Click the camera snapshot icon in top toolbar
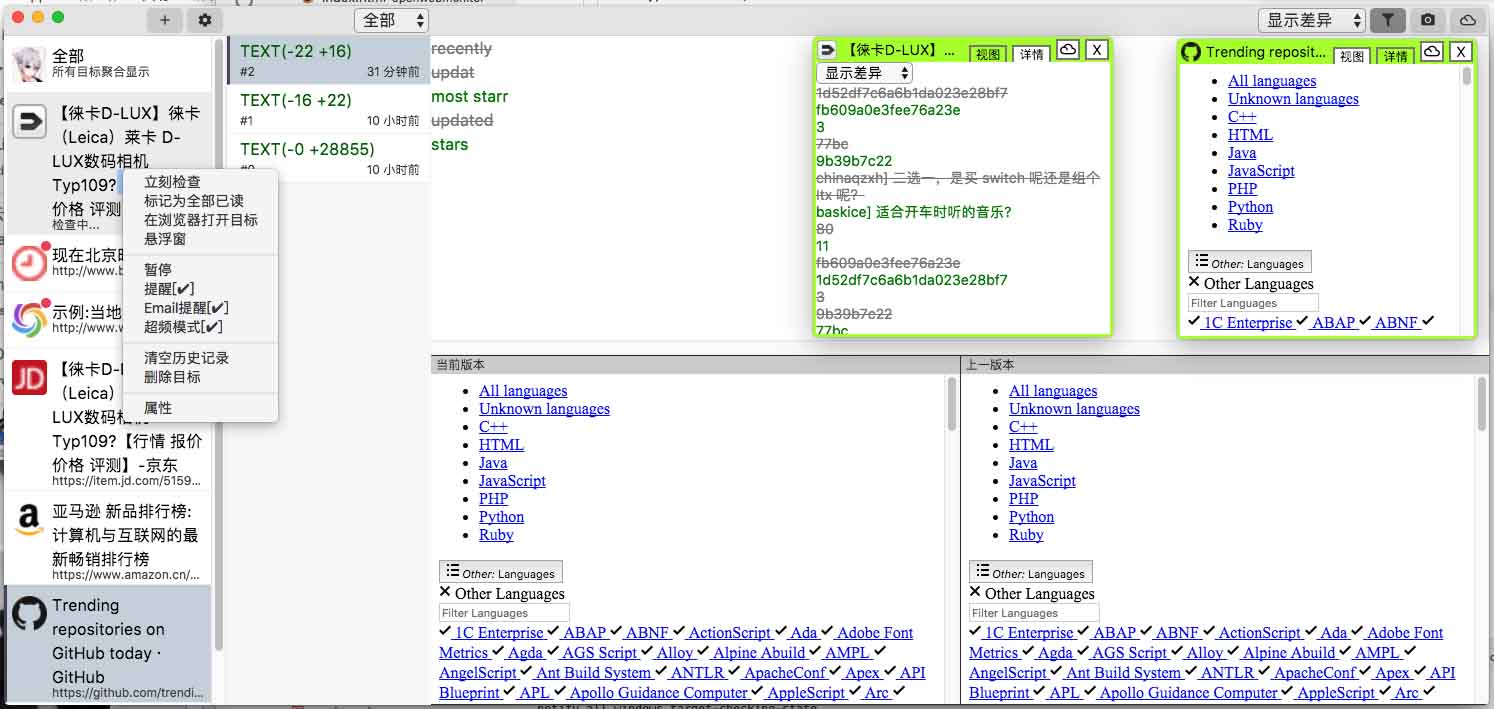The width and height of the screenshot is (1494, 709). (x=1428, y=20)
